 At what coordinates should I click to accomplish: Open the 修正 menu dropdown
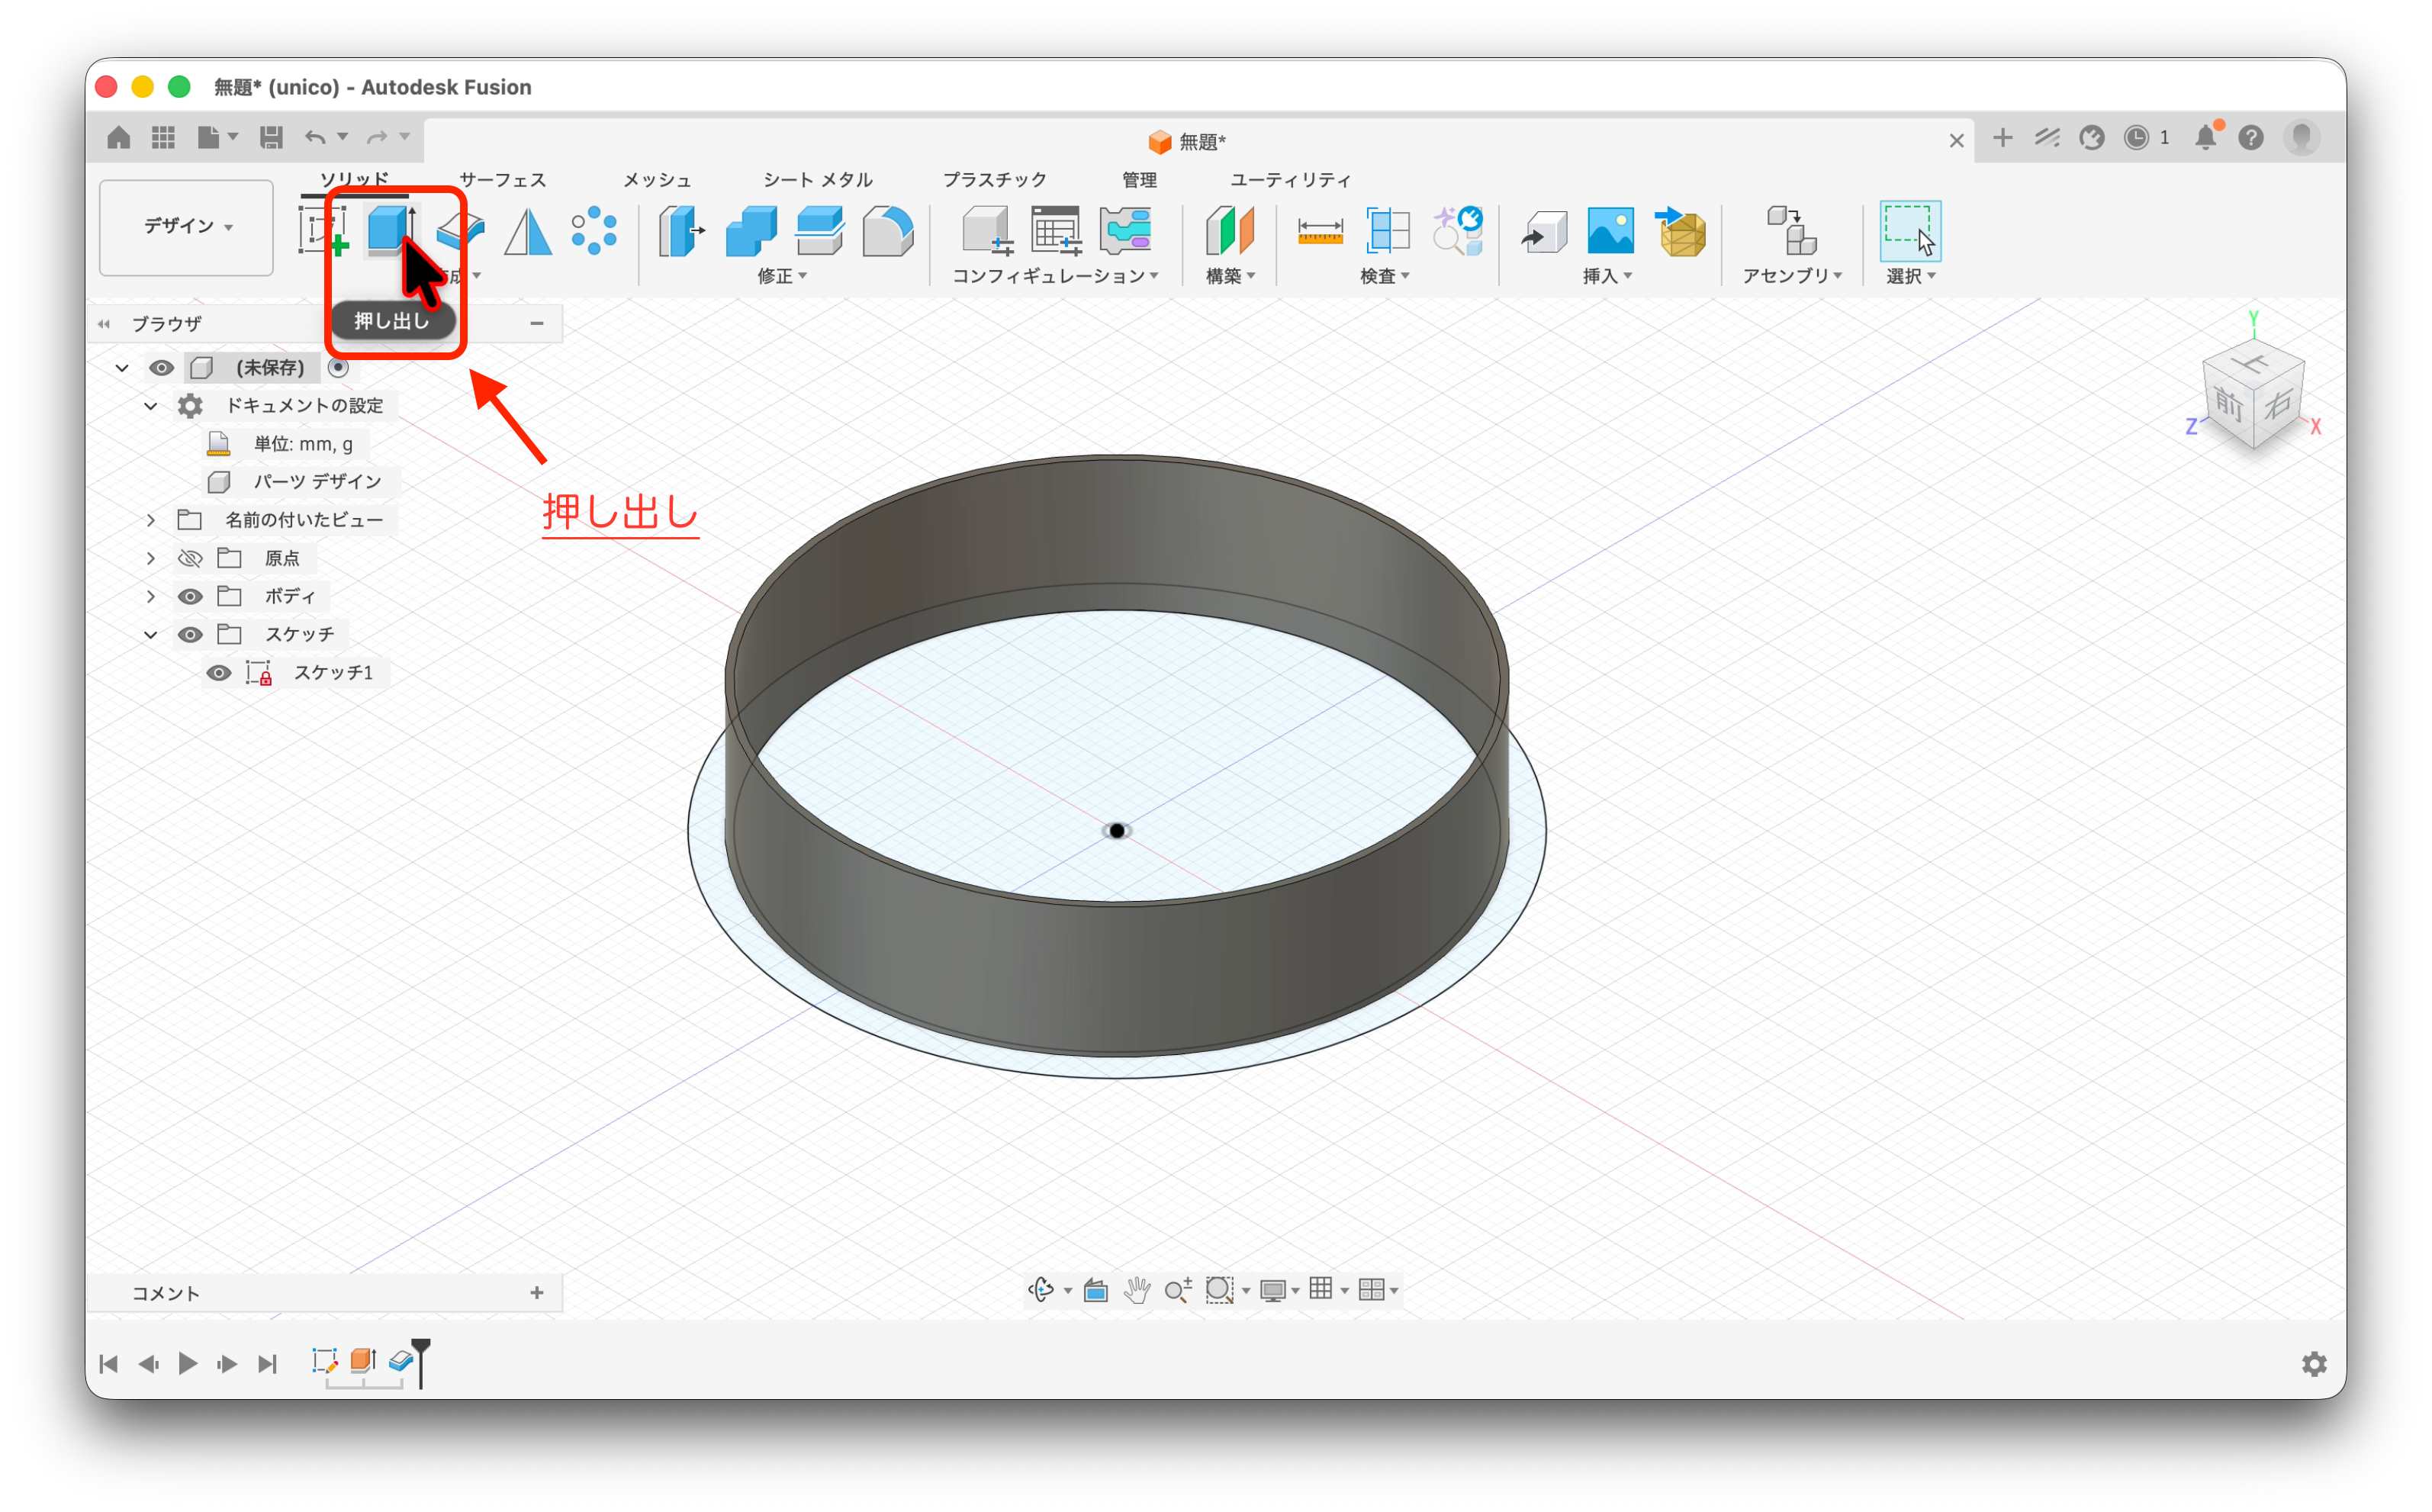click(782, 276)
